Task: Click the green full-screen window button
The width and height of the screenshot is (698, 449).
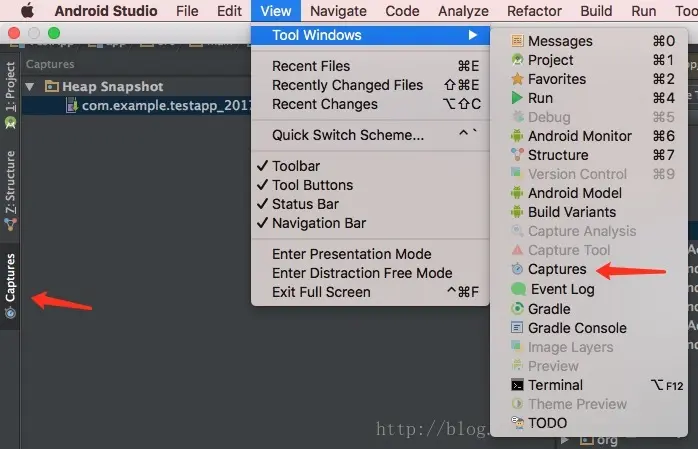Action: pos(54,33)
